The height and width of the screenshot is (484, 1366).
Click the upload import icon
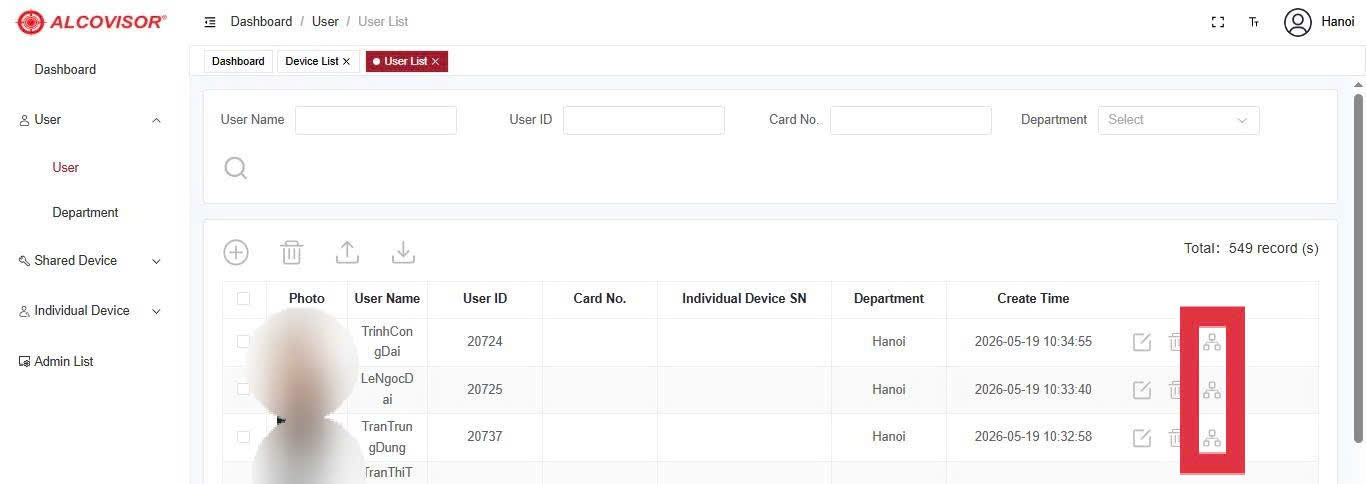(347, 252)
